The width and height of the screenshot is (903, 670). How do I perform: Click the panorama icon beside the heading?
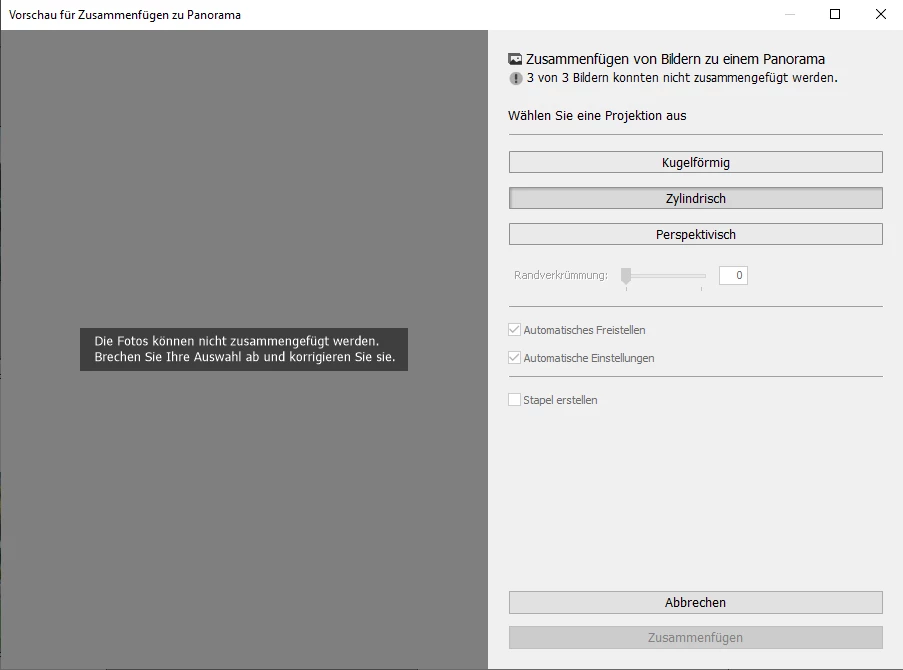click(515, 59)
